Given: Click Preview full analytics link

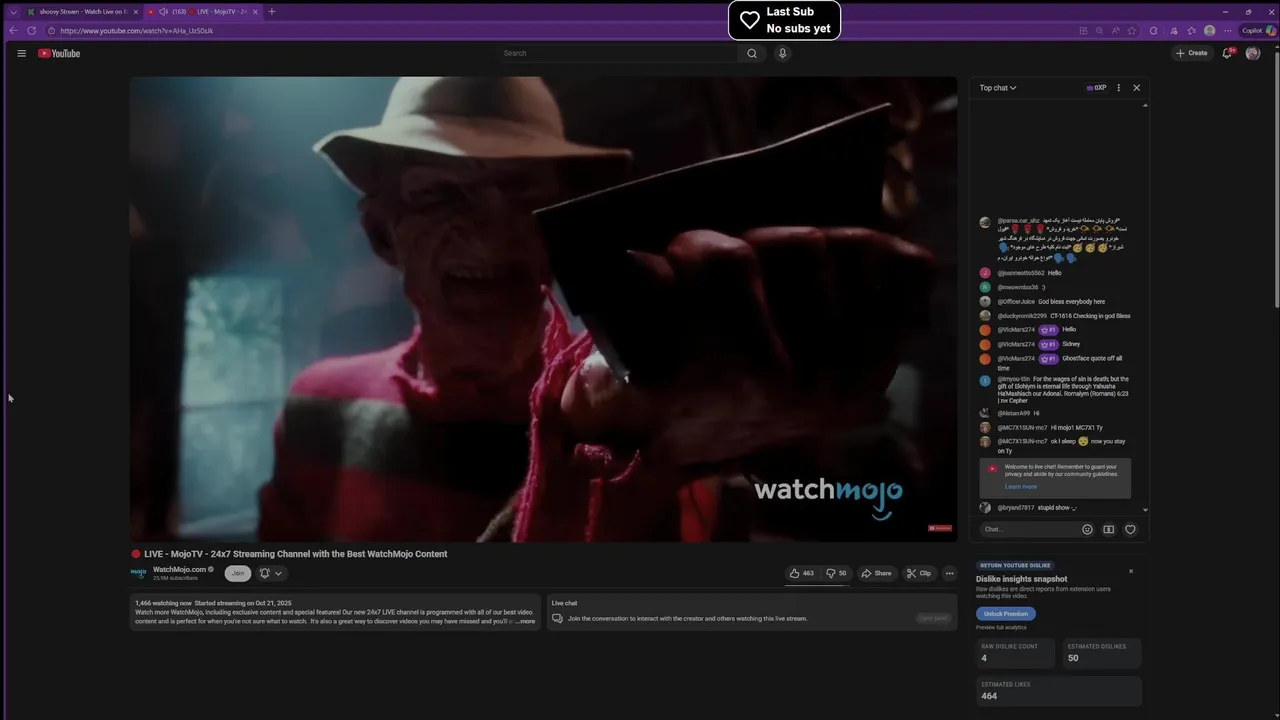Looking at the screenshot, I should tap(1001, 627).
